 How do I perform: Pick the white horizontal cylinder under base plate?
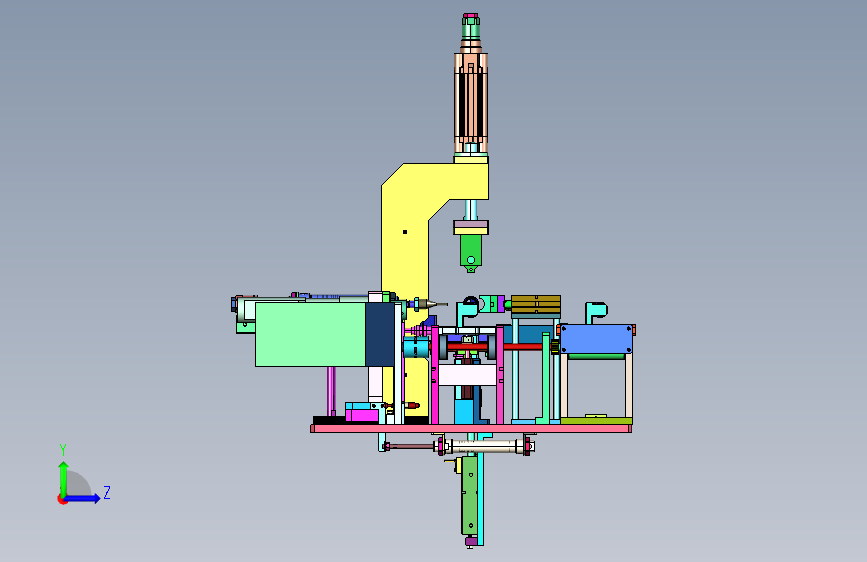coord(484,446)
